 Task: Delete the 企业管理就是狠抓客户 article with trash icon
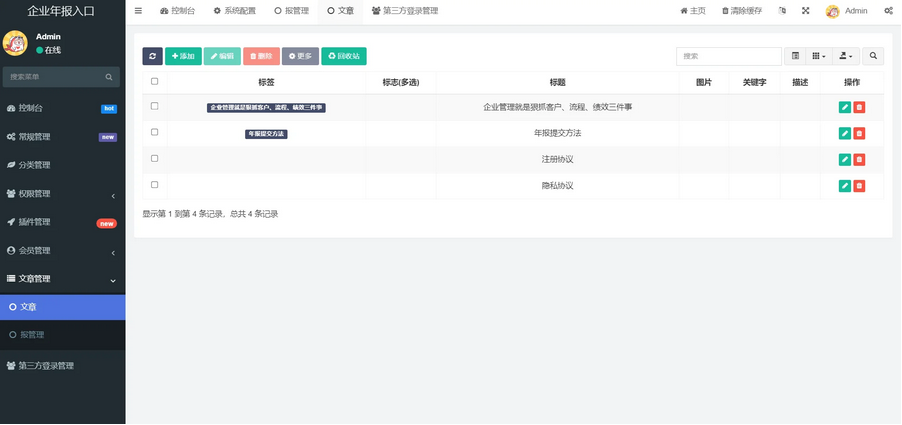tap(859, 108)
